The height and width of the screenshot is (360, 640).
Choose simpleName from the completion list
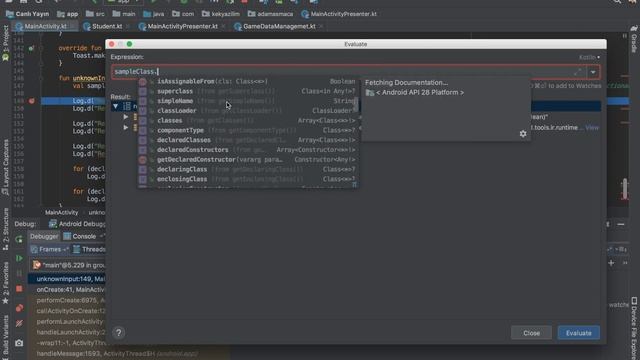[247, 101]
